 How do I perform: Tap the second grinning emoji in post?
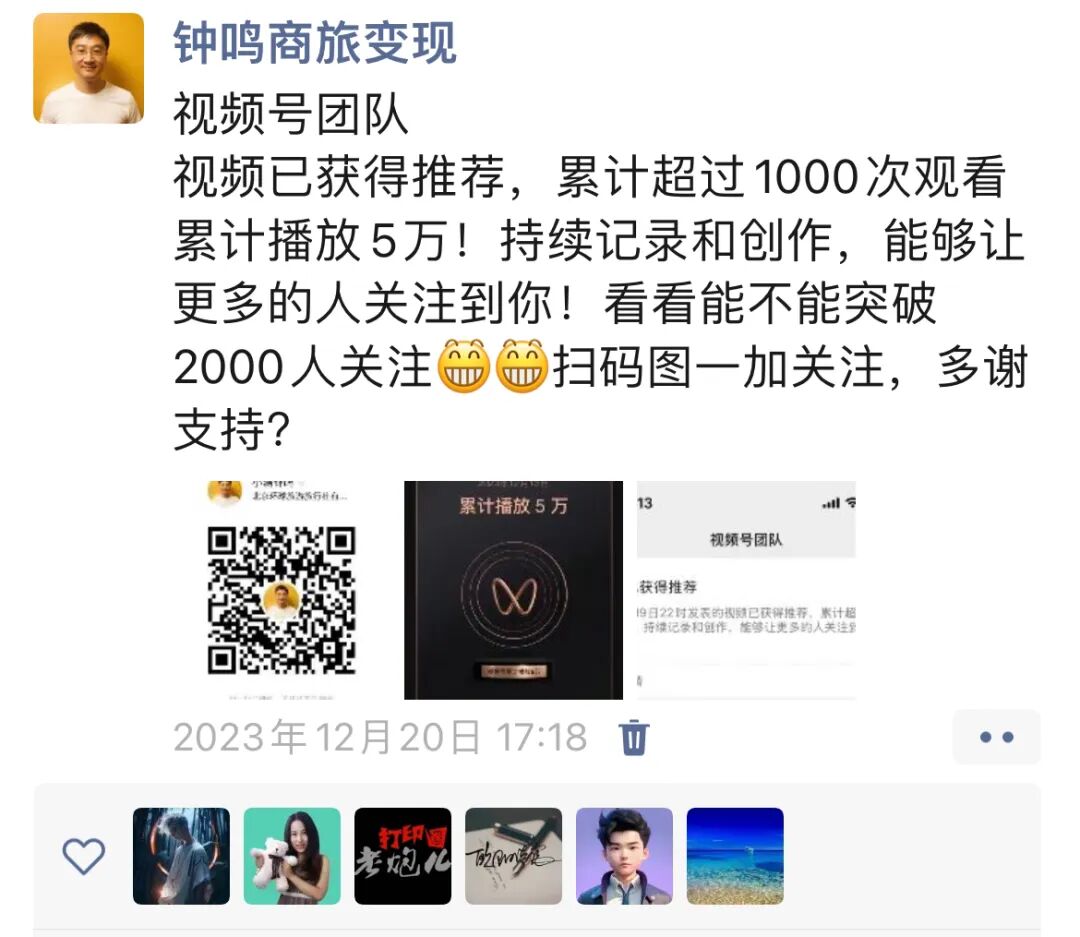click(522, 366)
